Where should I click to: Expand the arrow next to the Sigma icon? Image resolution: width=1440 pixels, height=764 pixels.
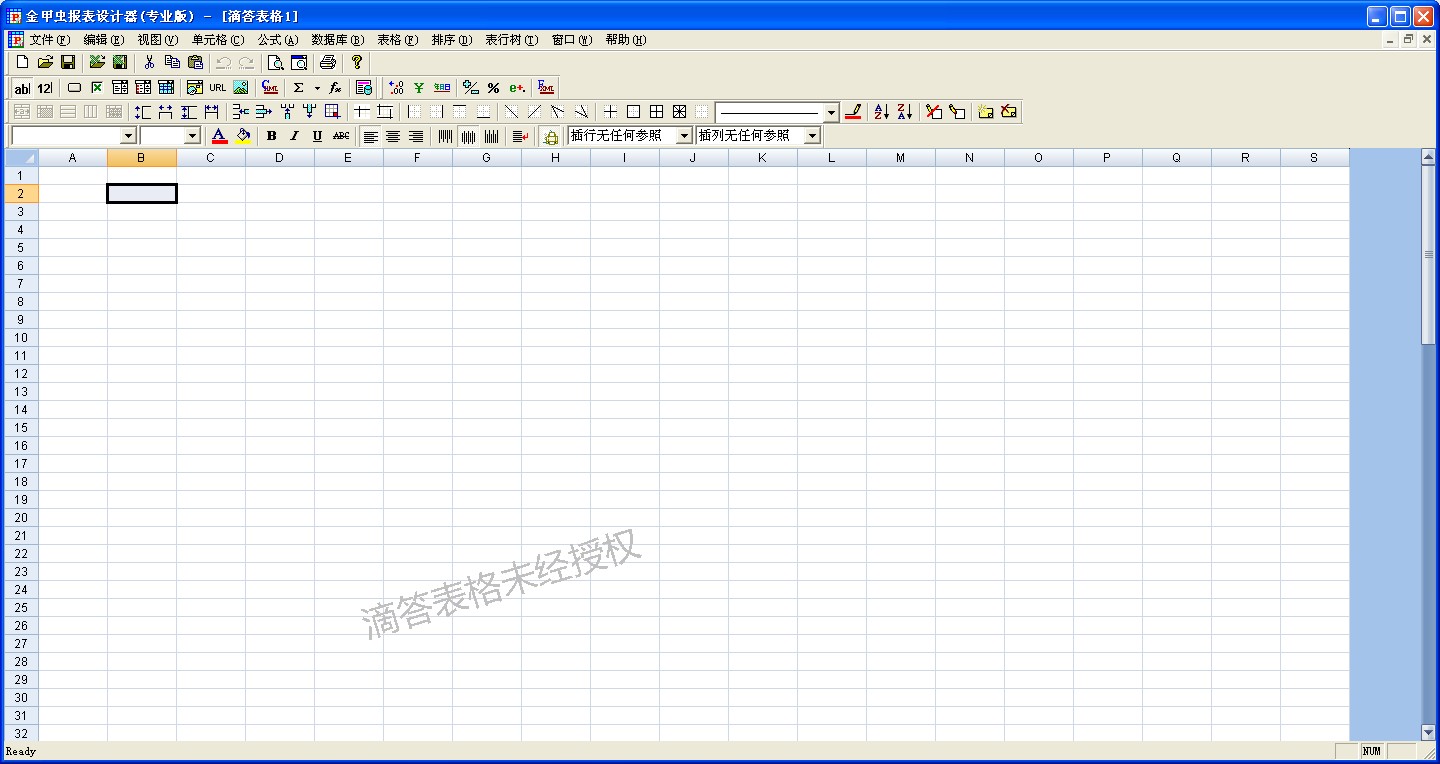[317, 88]
